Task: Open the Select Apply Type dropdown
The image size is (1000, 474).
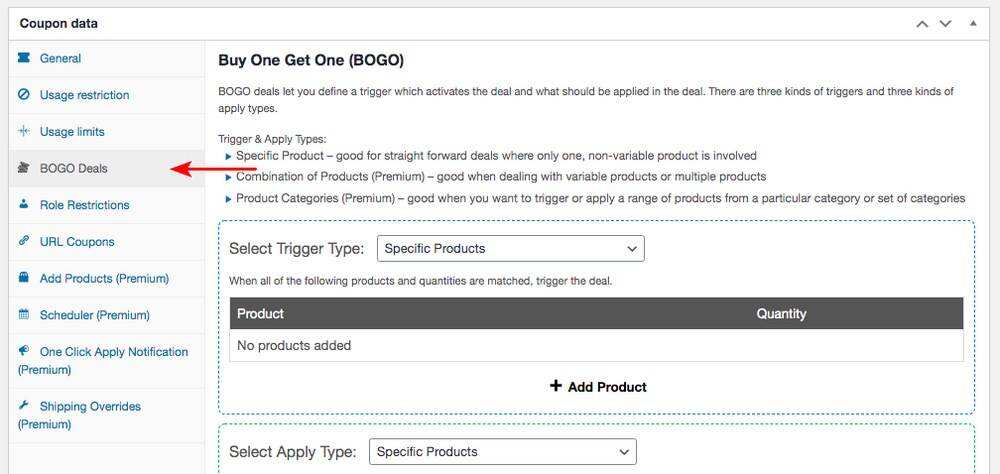Action: pyautogui.click(x=502, y=452)
